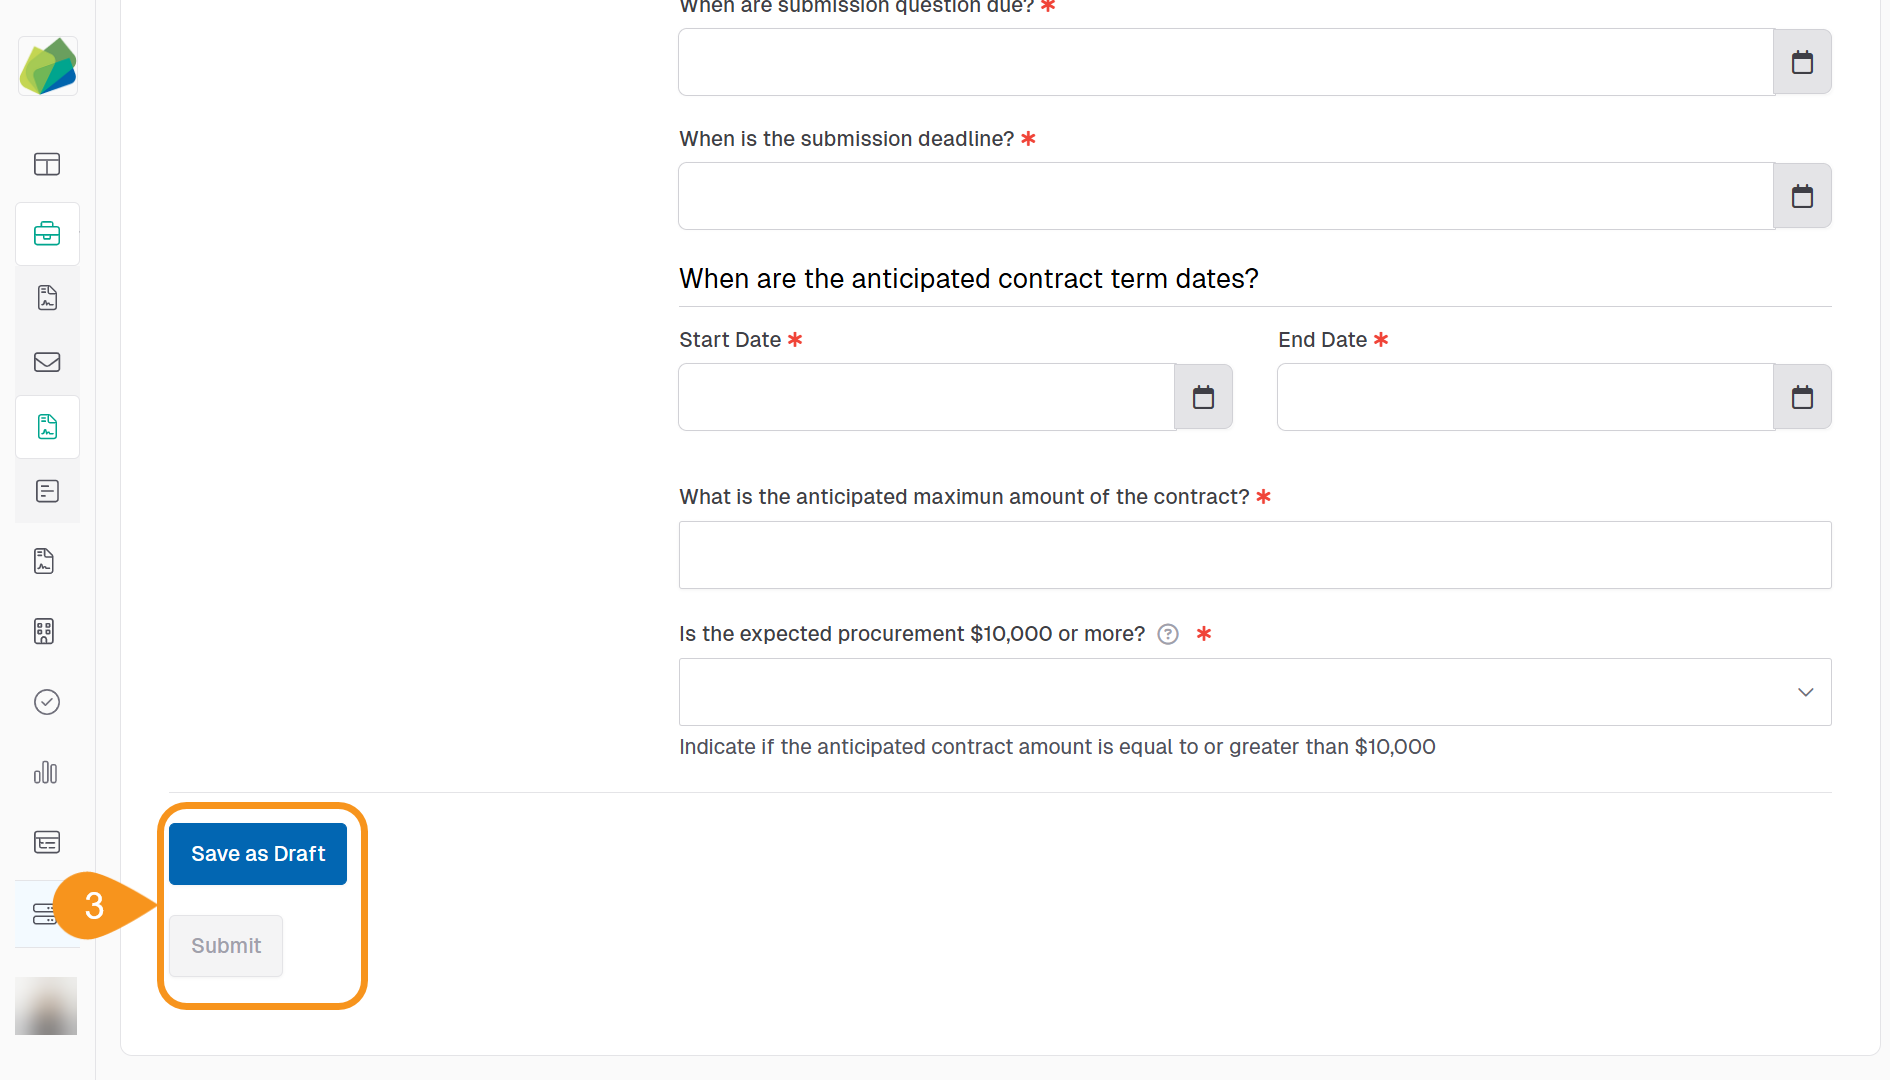The height and width of the screenshot is (1080, 1890).
Task: Open the analytics bar chart icon
Action: (x=45, y=772)
